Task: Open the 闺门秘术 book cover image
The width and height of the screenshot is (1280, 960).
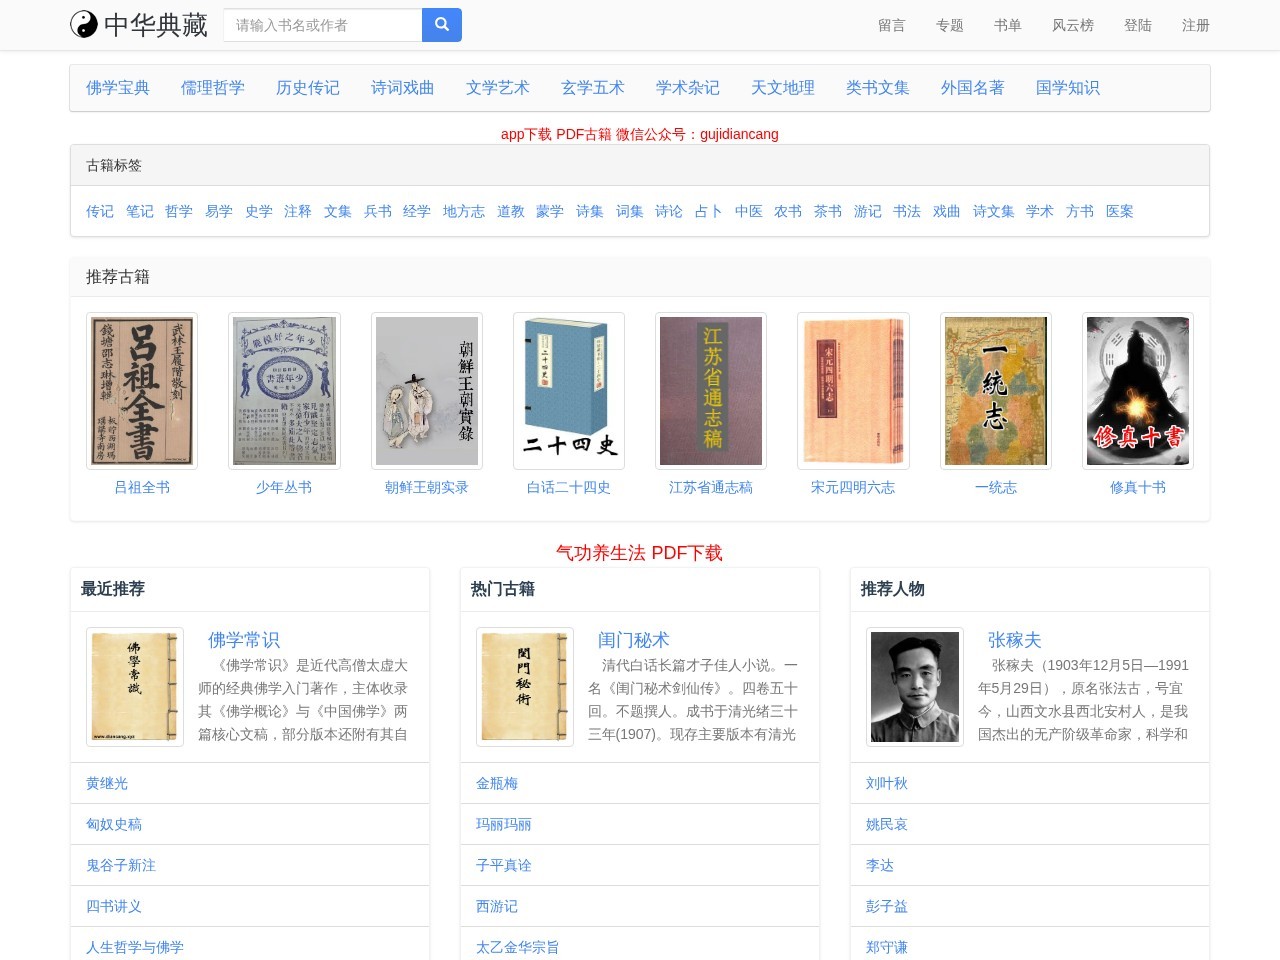Action: pos(524,687)
